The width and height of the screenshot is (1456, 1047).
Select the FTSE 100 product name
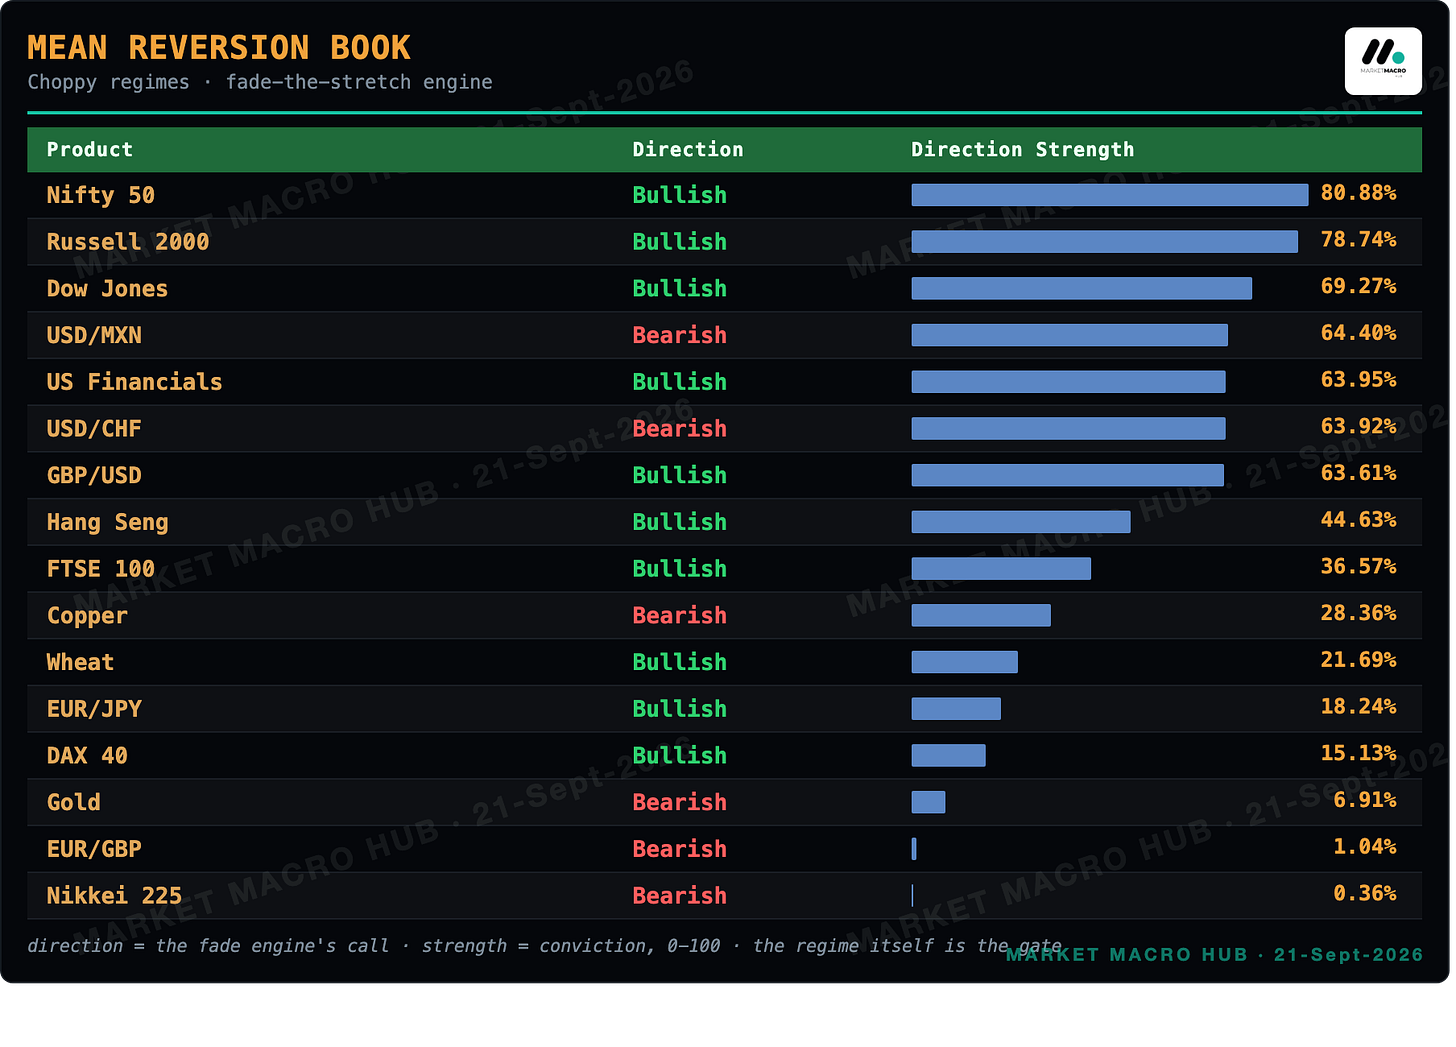coord(101,569)
